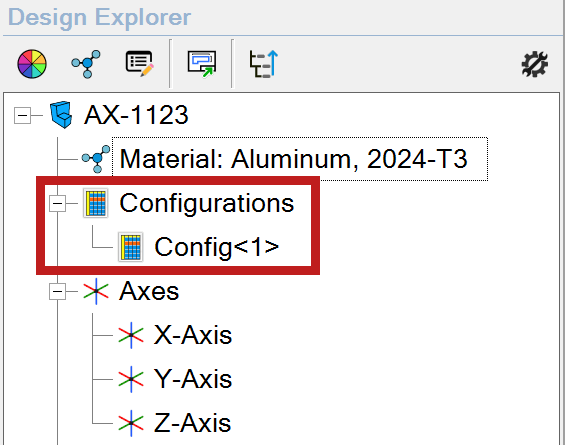Click the material molecule toolbar icon

point(86,64)
